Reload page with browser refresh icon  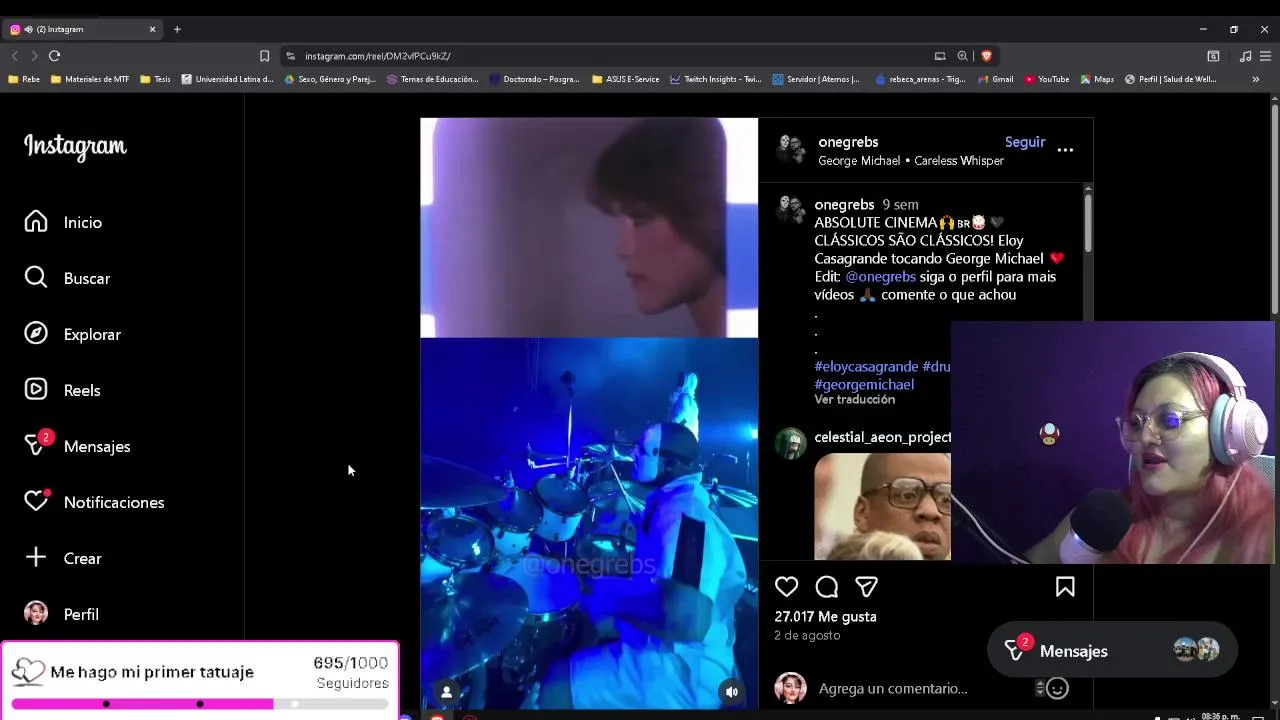click(x=54, y=56)
